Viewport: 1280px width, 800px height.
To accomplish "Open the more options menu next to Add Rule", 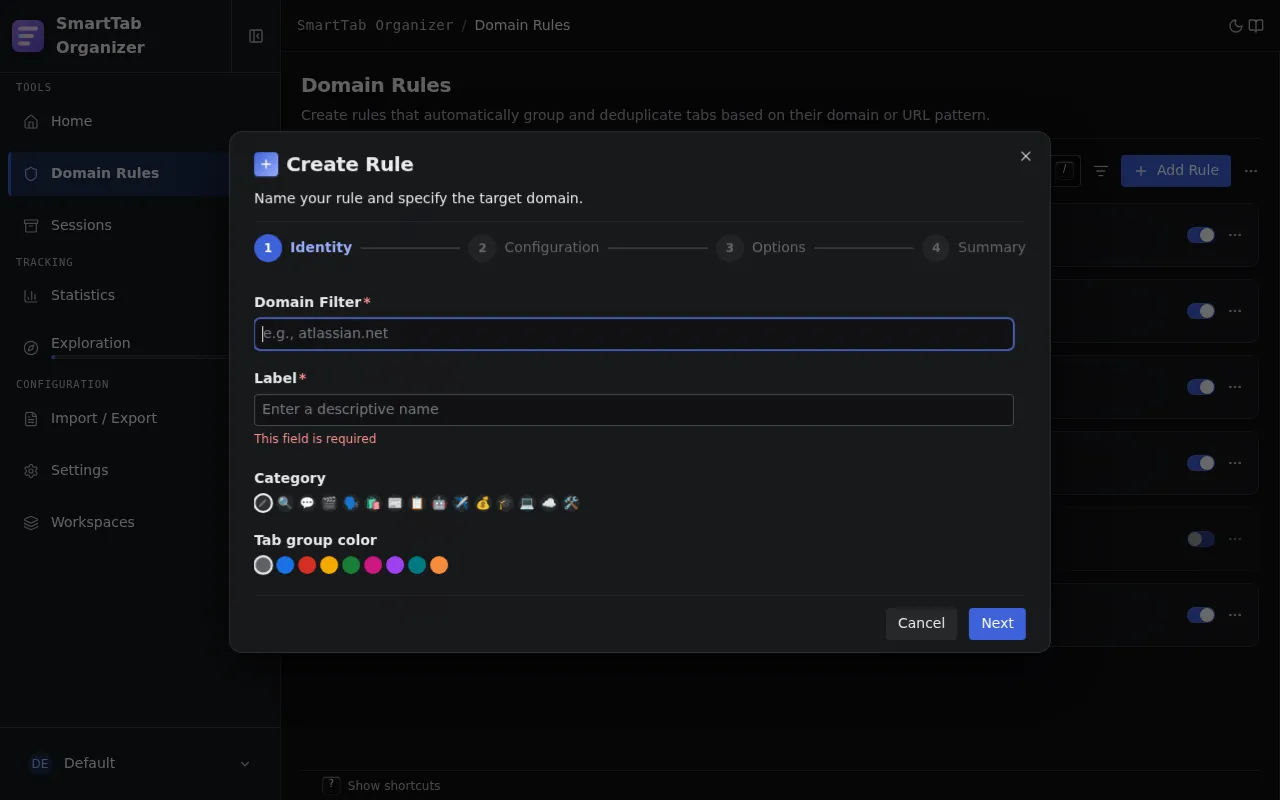I will click(x=1251, y=171).
